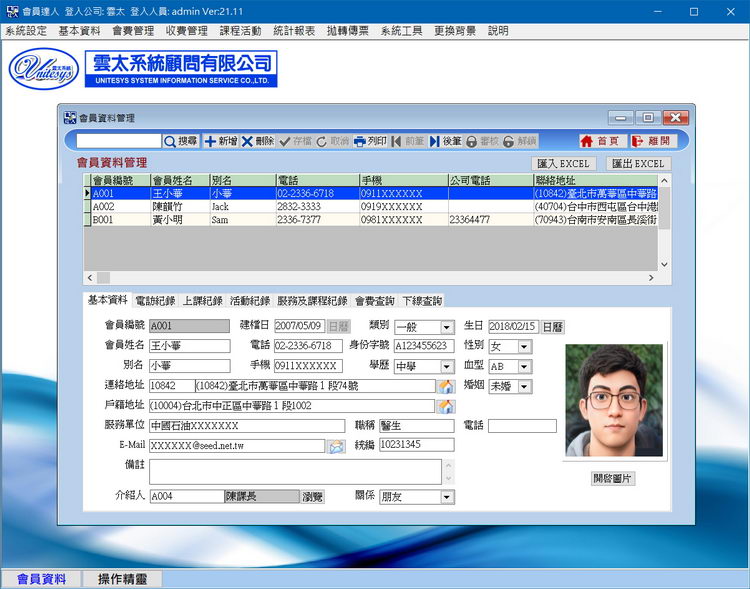Click the 匯出 EXCEL button
Screen dimensions: 750x589
coord(637,163)
